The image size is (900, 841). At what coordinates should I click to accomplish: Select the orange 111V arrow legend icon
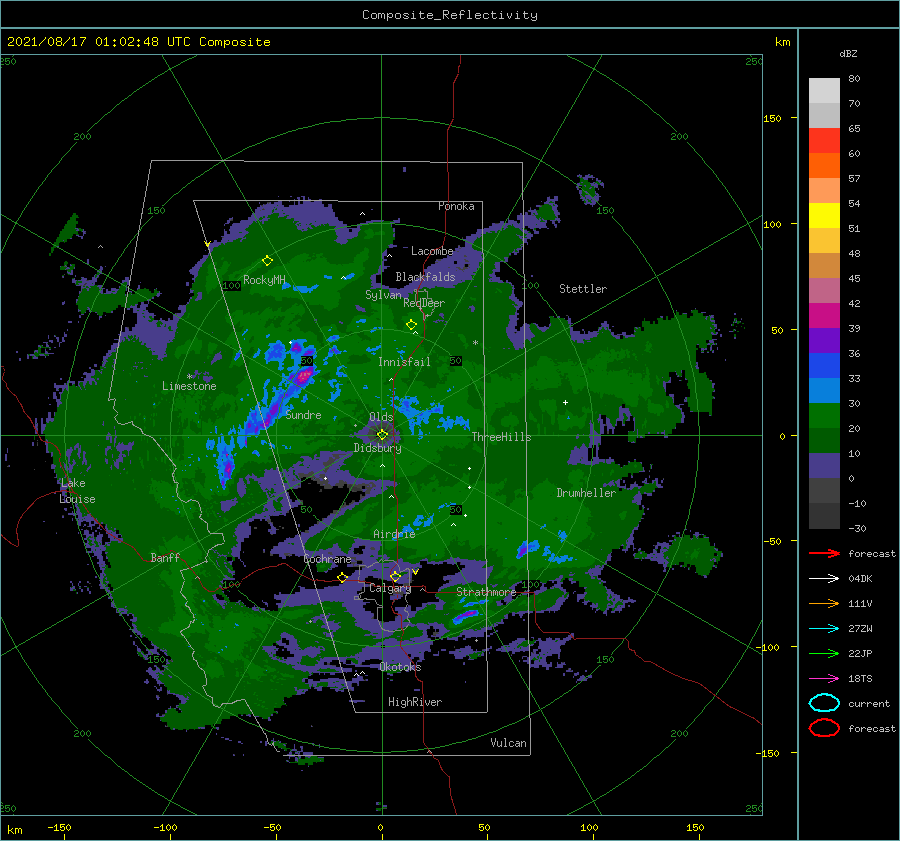tap(824, 603)
